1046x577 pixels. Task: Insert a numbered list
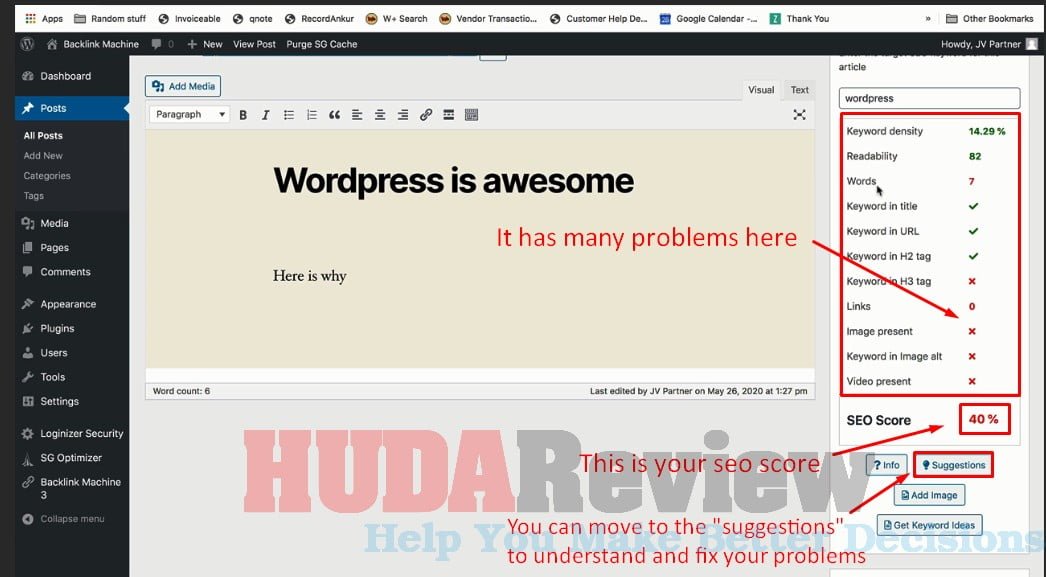[312, 115]
